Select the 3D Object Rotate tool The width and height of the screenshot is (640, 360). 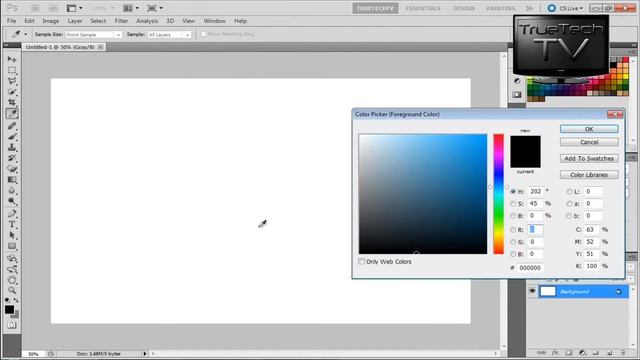[12, 258]
